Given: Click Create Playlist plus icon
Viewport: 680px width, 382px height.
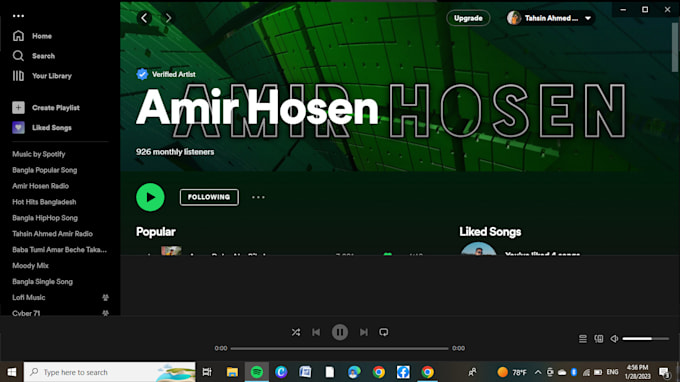Looking at the screenshot, I should click(x=18, y=108).
